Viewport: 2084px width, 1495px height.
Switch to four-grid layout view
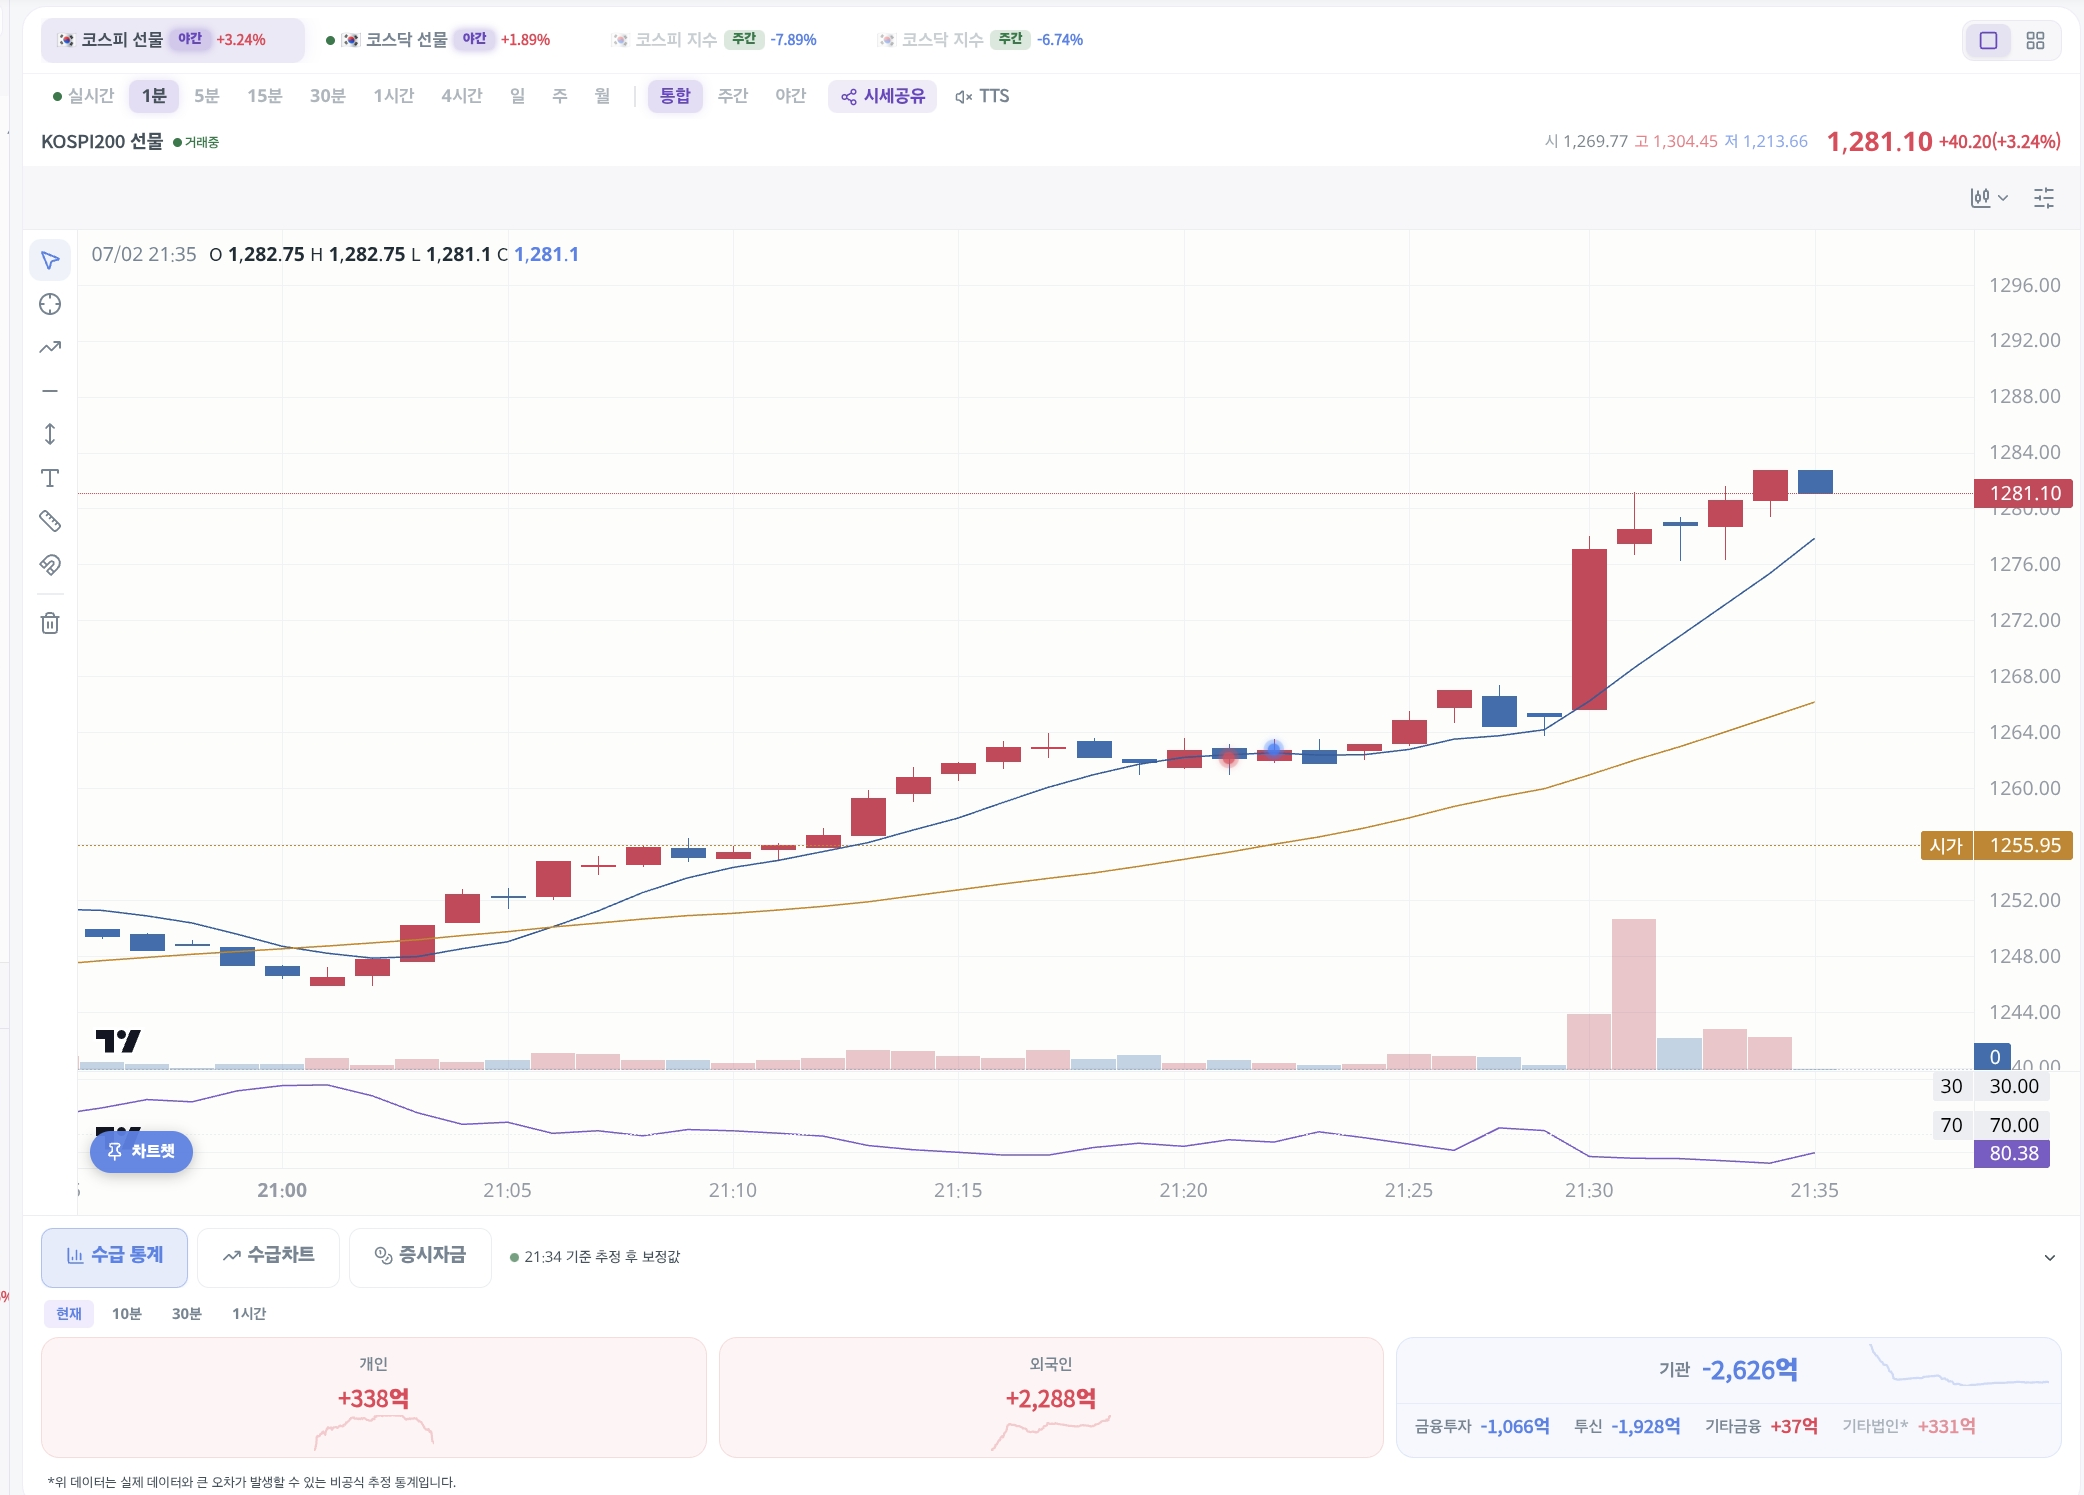tap(2035, 41)
